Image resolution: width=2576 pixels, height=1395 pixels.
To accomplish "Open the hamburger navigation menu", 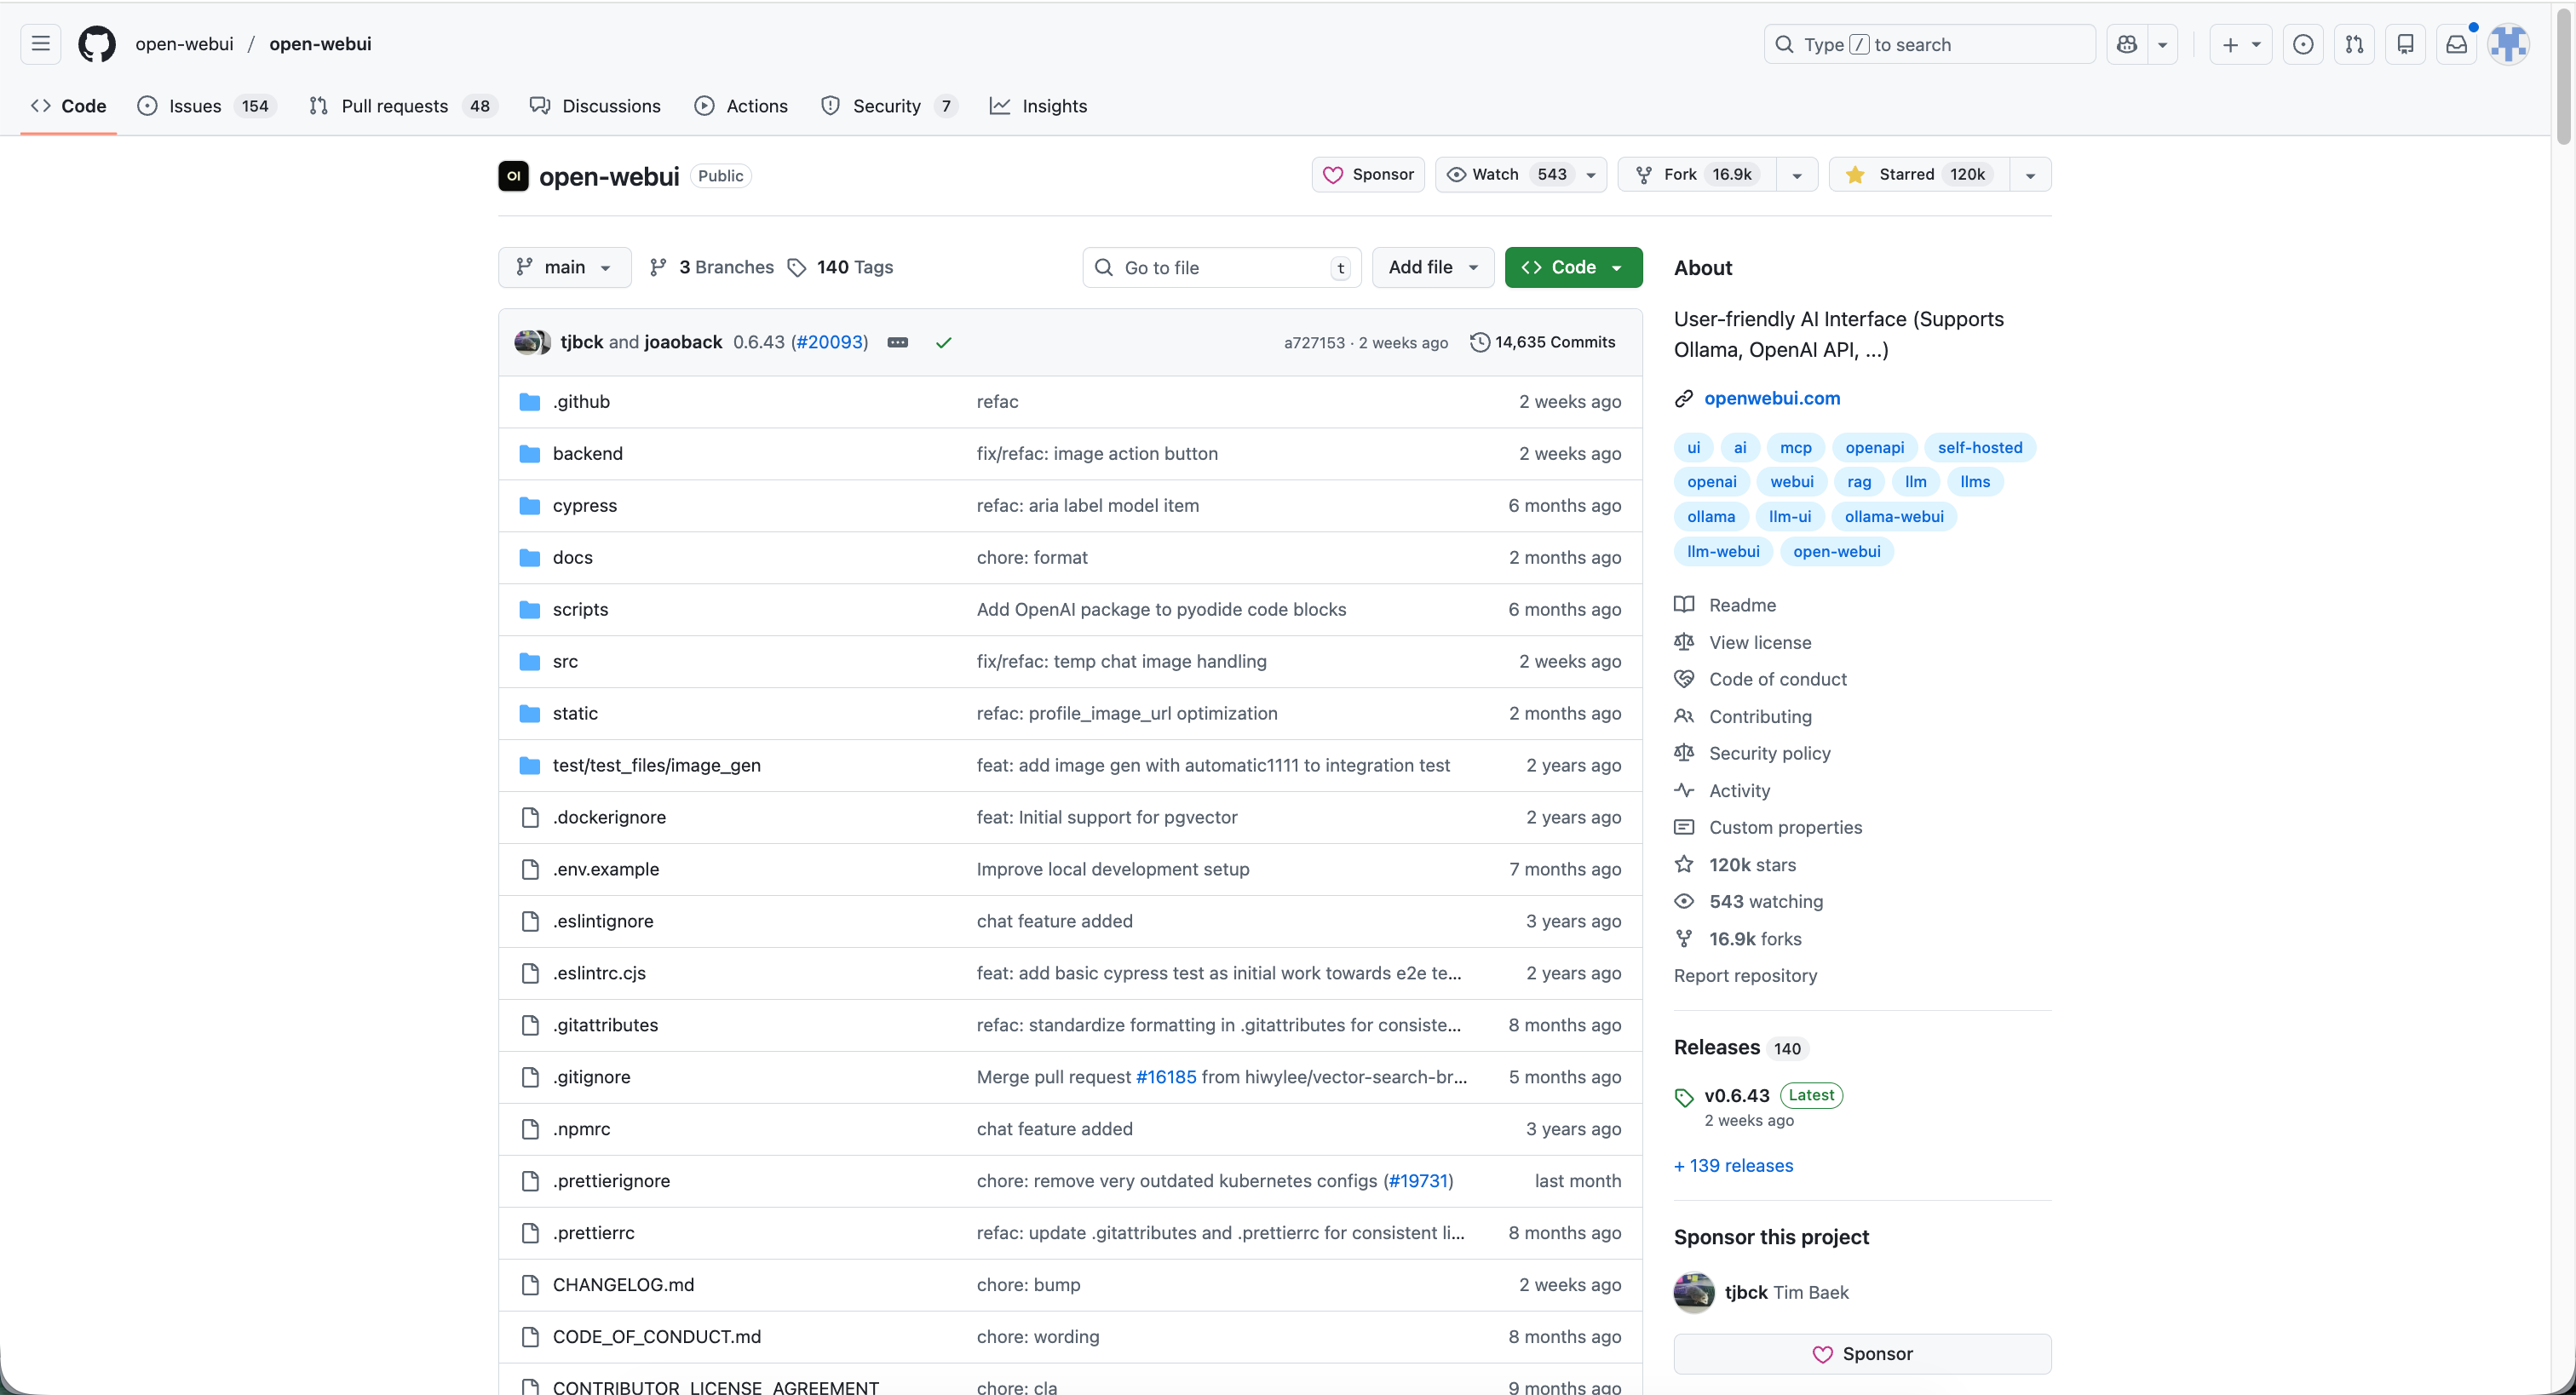I will pyautogui.click(x=40, y=44).
